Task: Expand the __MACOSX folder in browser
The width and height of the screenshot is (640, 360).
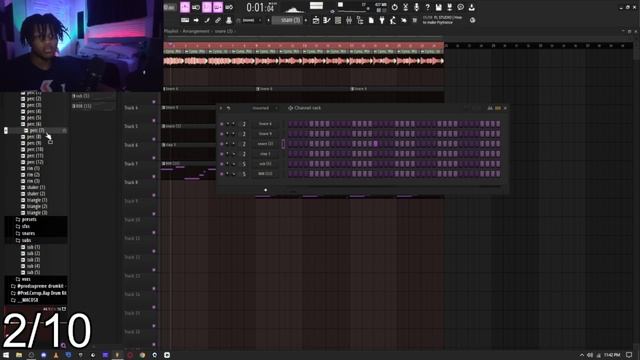Action: coord(27,300)
